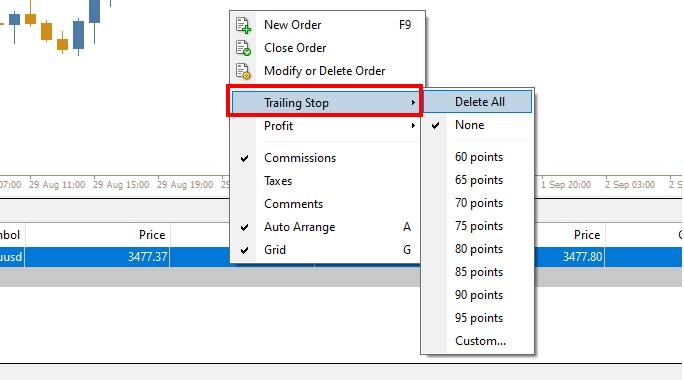Set trailing stop to 90 points
This screenshot has width=684, height=380.
click(478, 295)
